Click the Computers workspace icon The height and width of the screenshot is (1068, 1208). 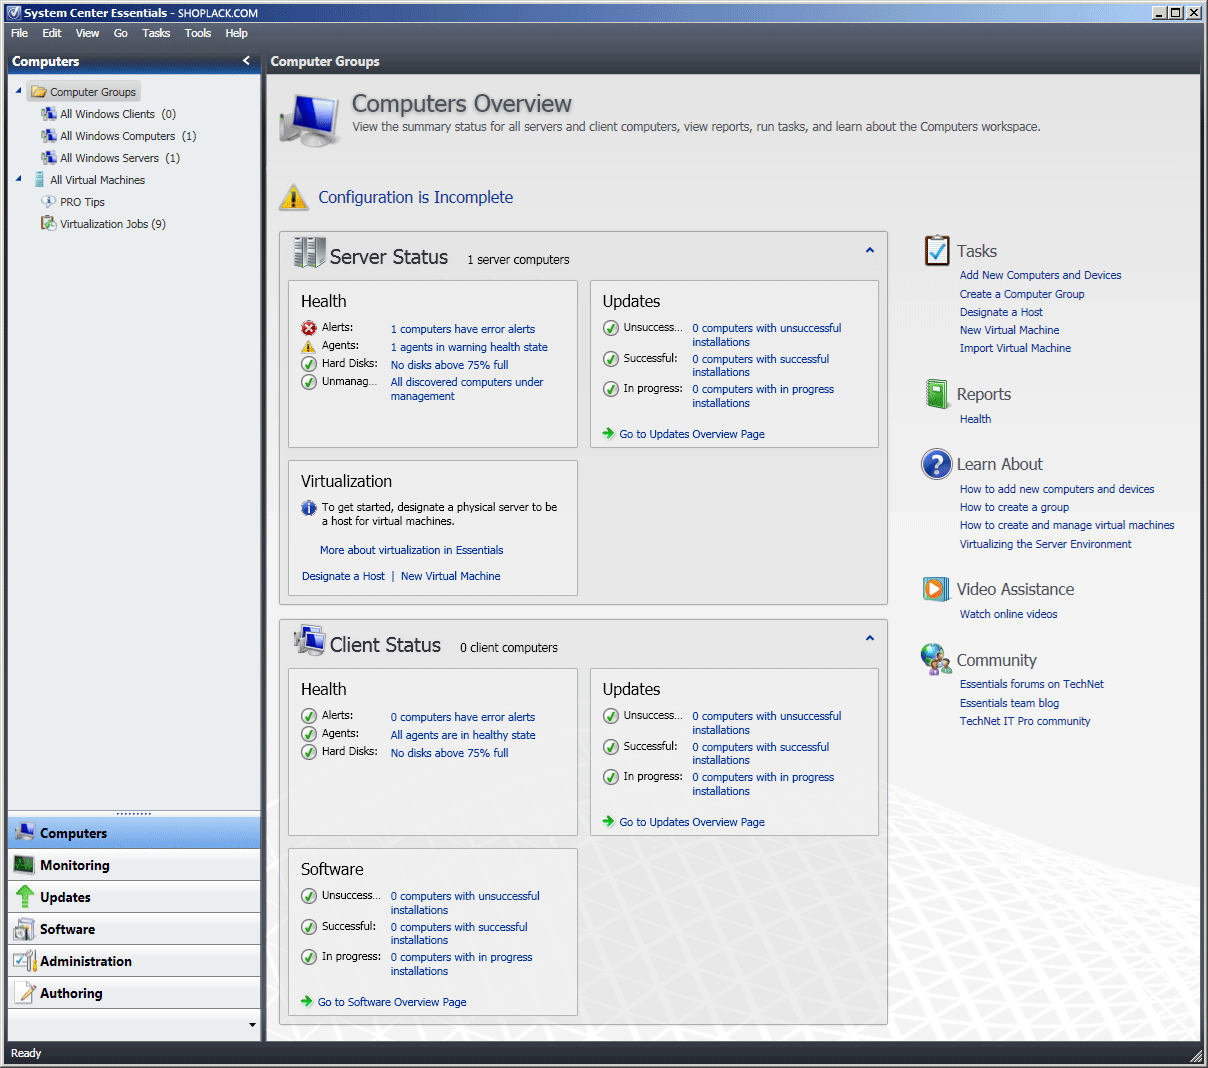click(x=25, y=833)
